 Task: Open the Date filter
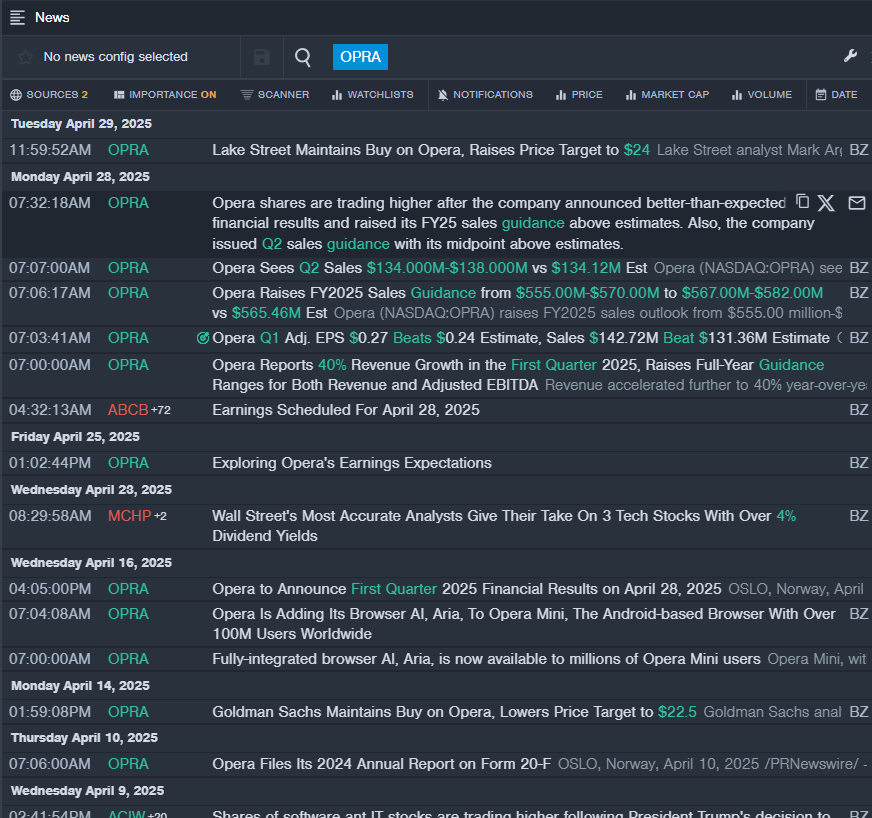pos(836,95)
